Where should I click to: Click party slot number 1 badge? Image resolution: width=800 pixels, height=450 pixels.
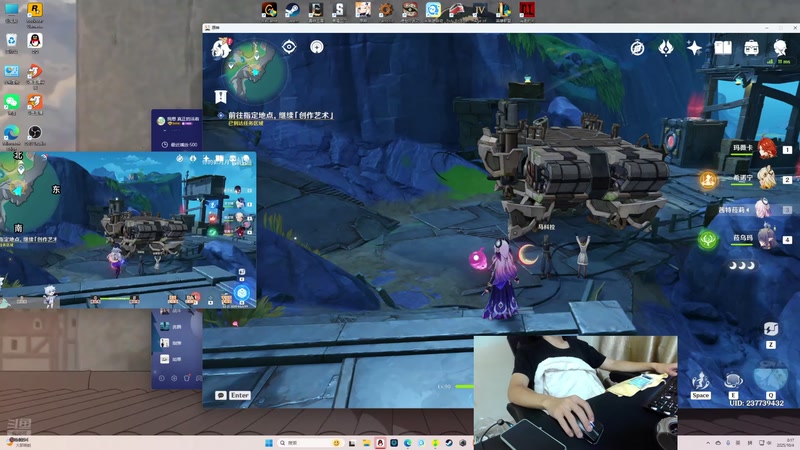(x=787, y=149)
